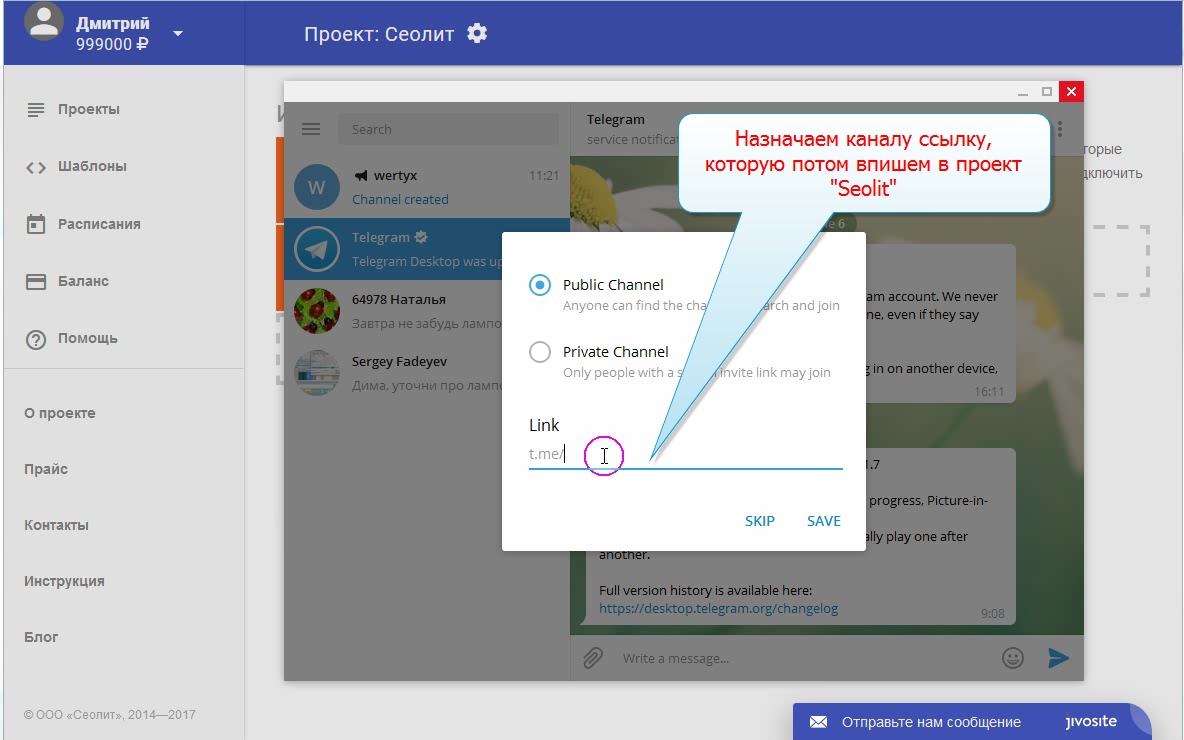Focus the Telegram Search field

click(449, 129)
